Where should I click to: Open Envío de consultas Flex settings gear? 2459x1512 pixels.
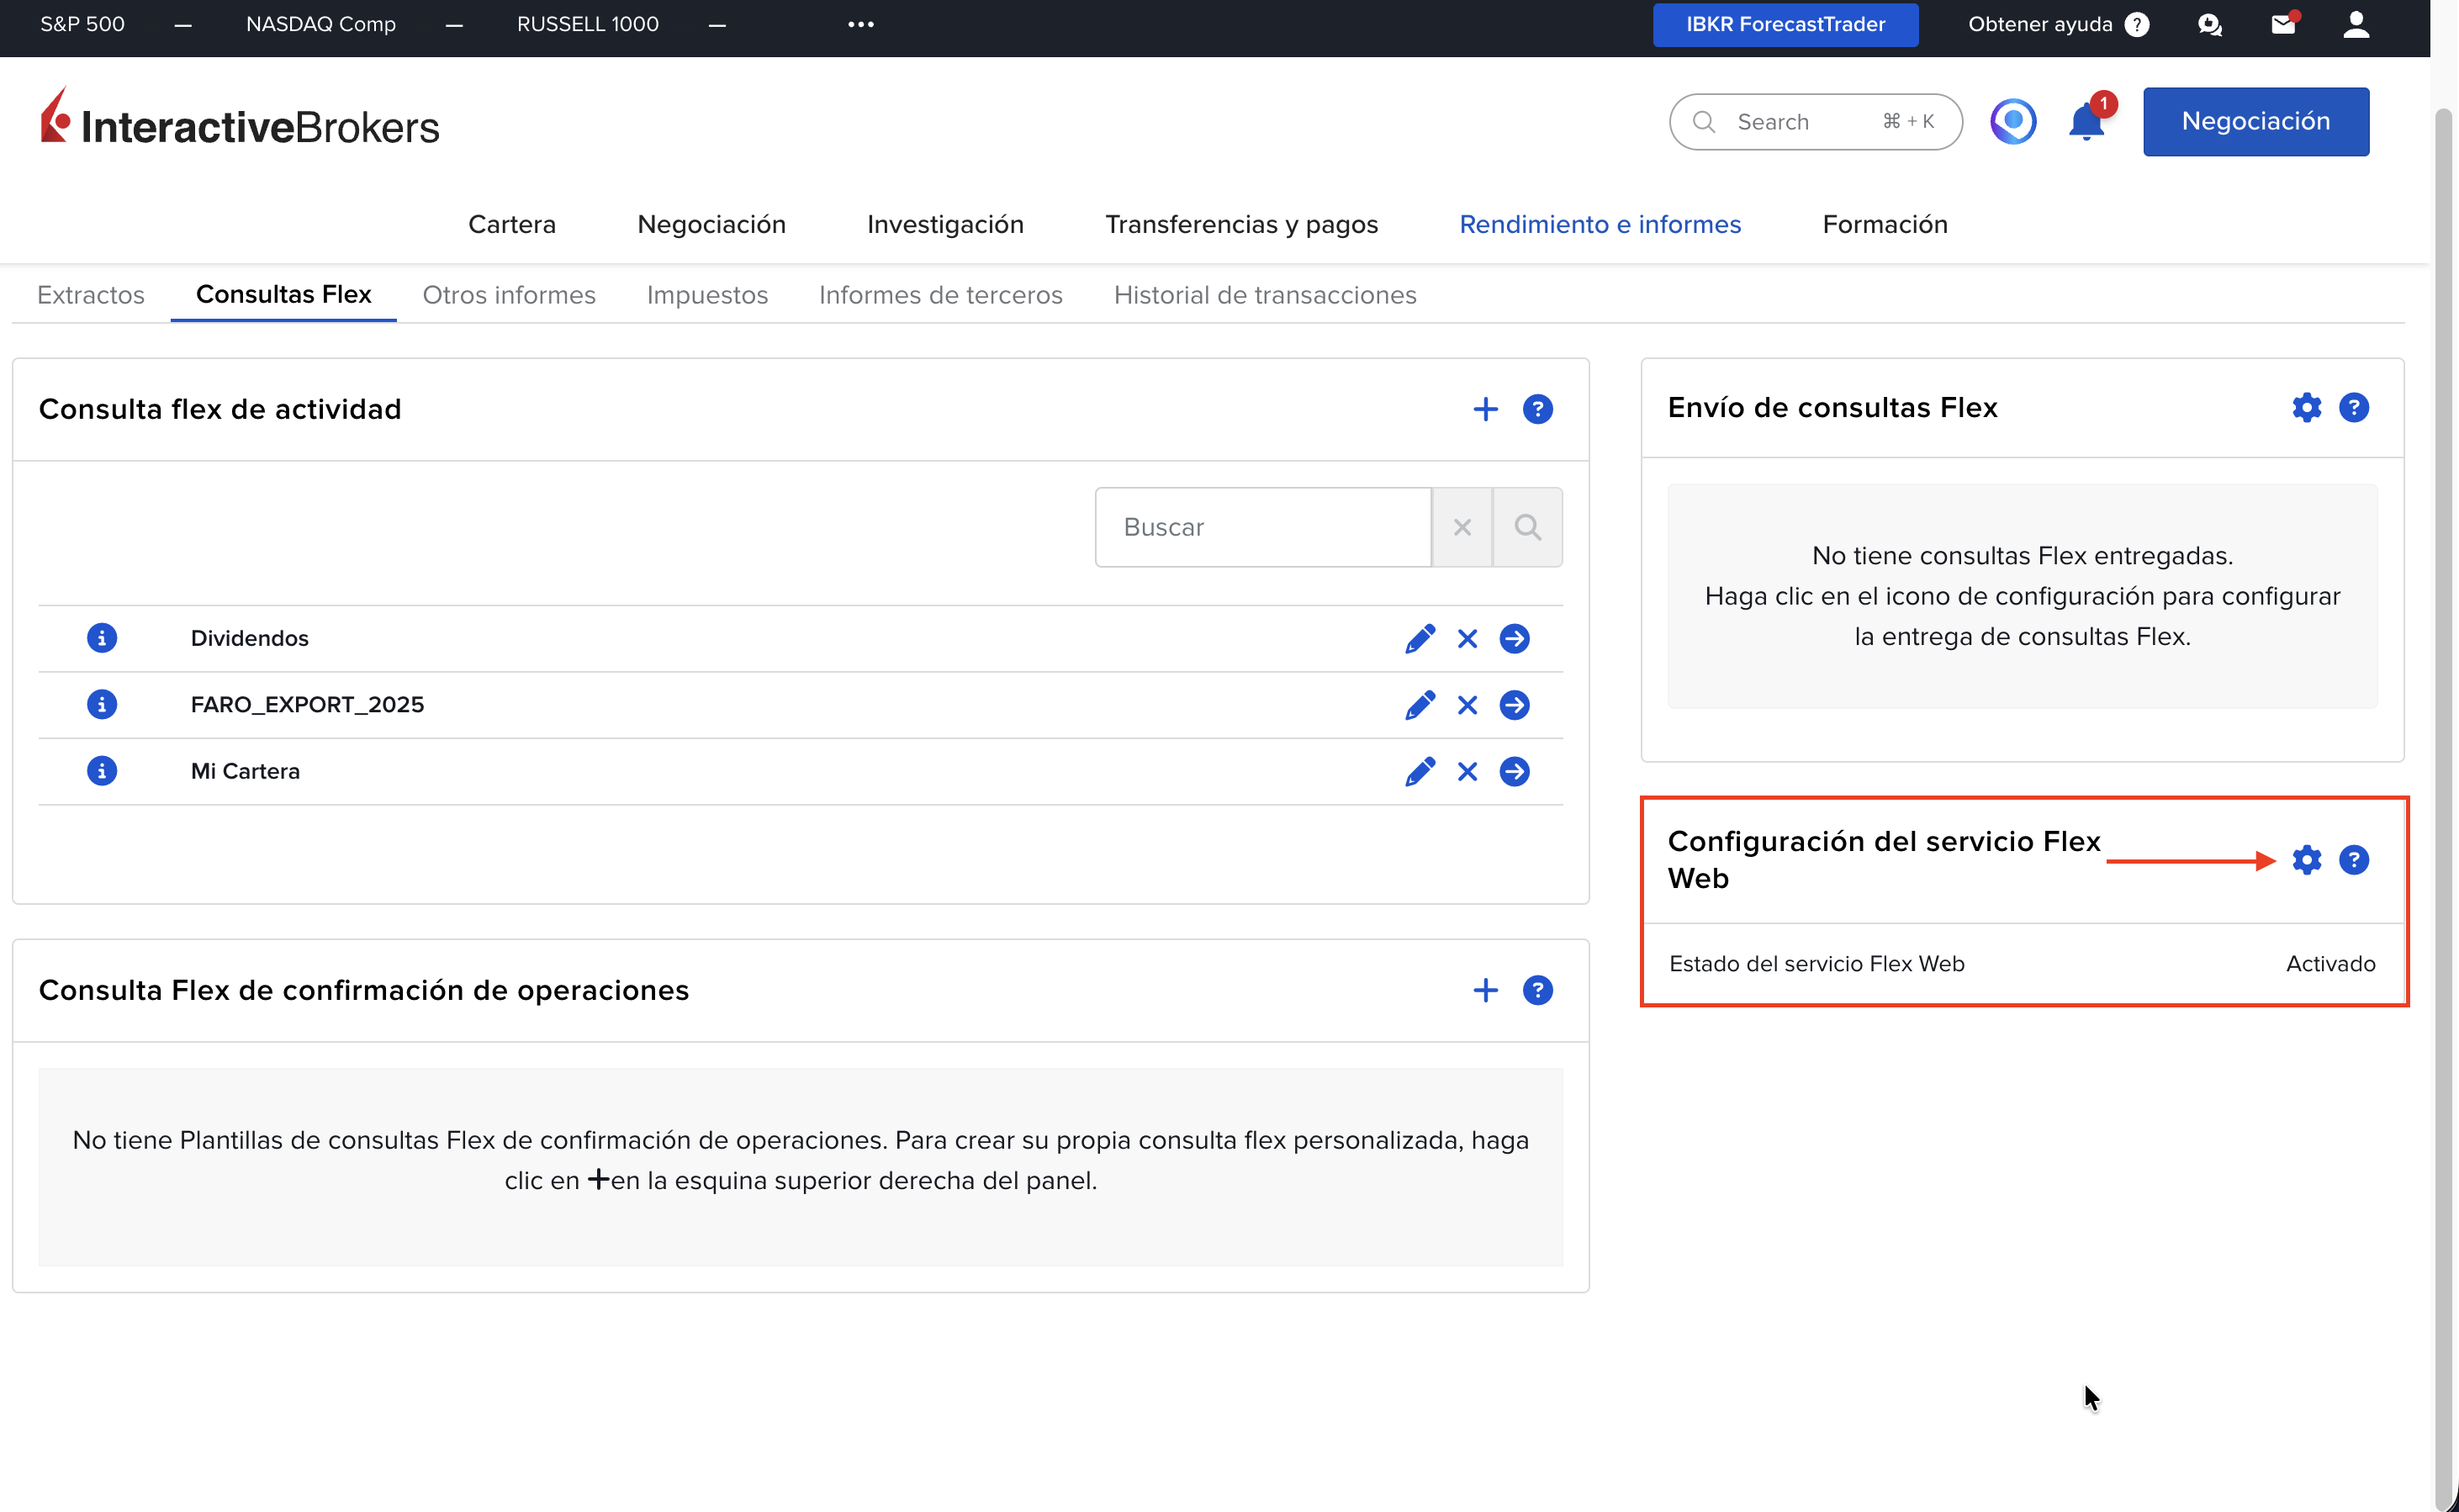coord(2306,408)
